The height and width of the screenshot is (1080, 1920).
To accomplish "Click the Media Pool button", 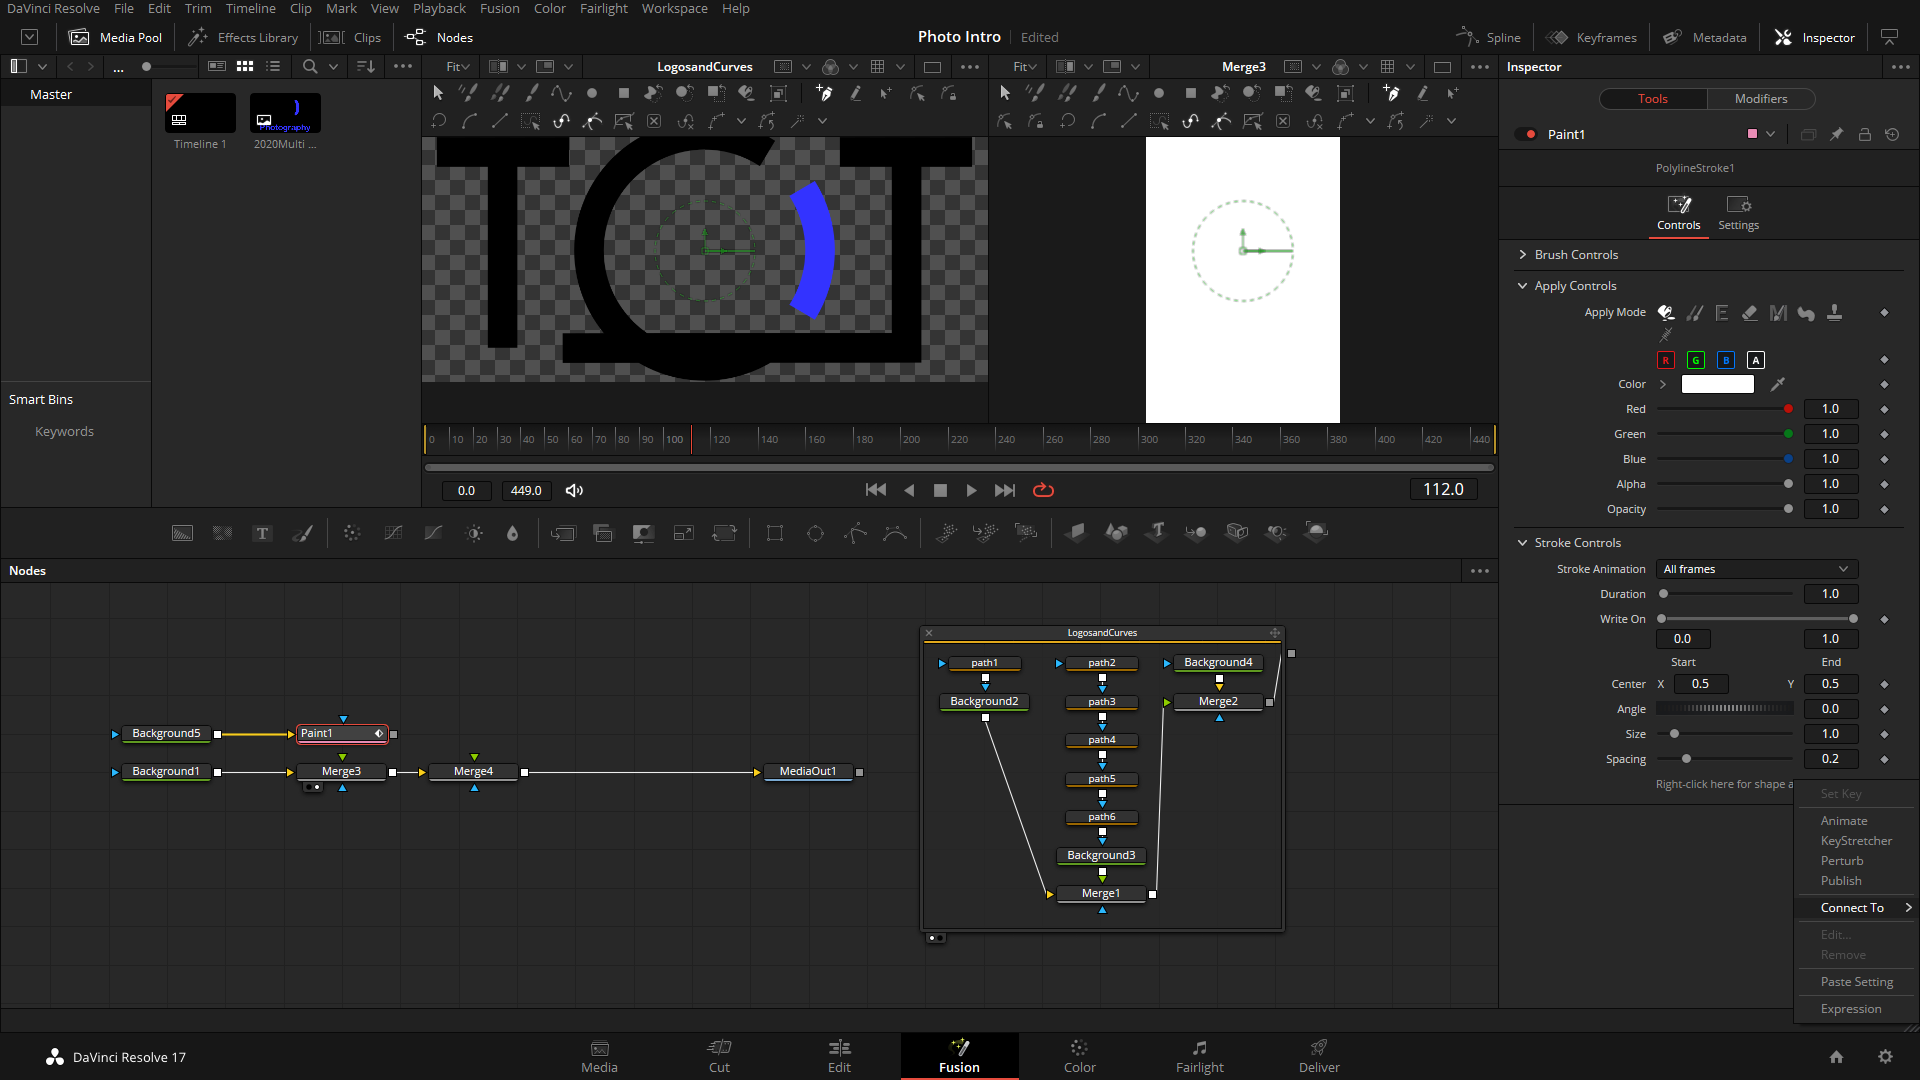I will tap(115, 37).
